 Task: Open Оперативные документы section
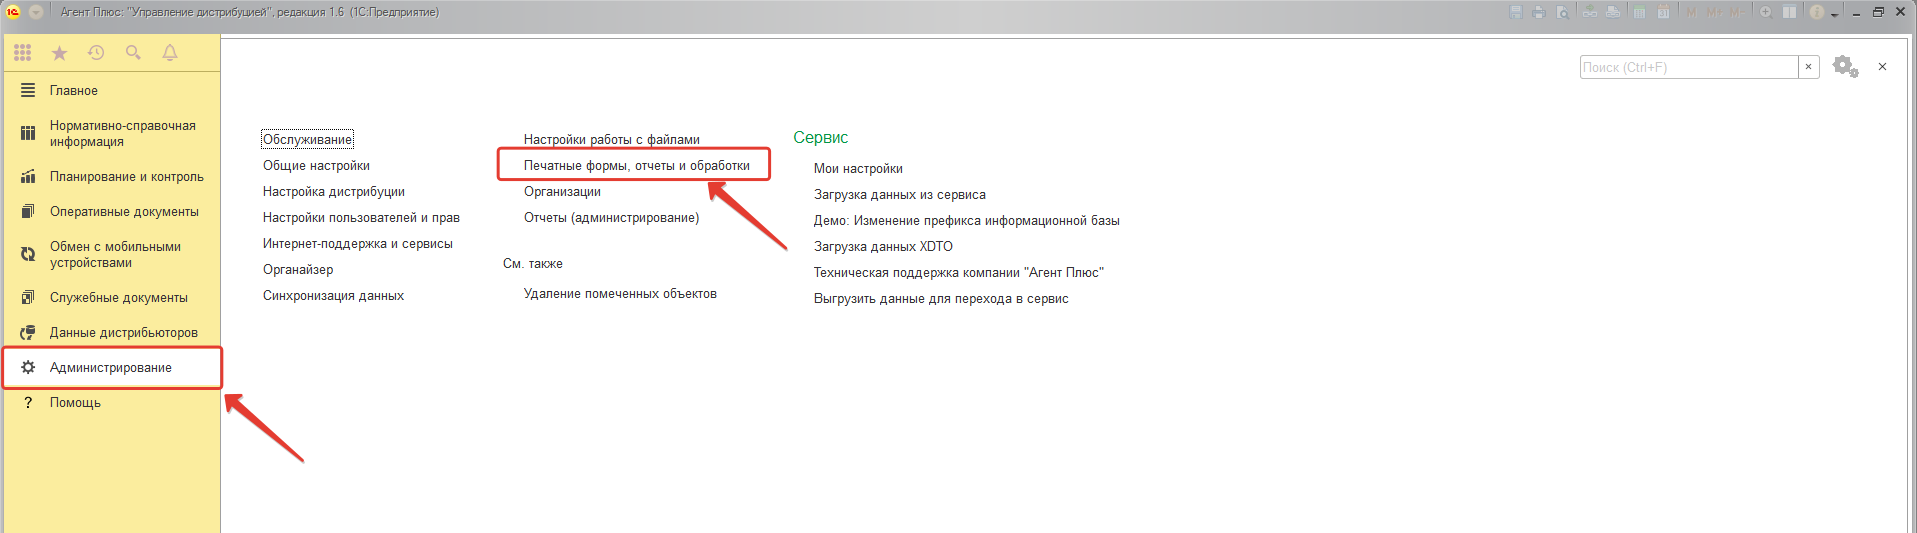112,211
